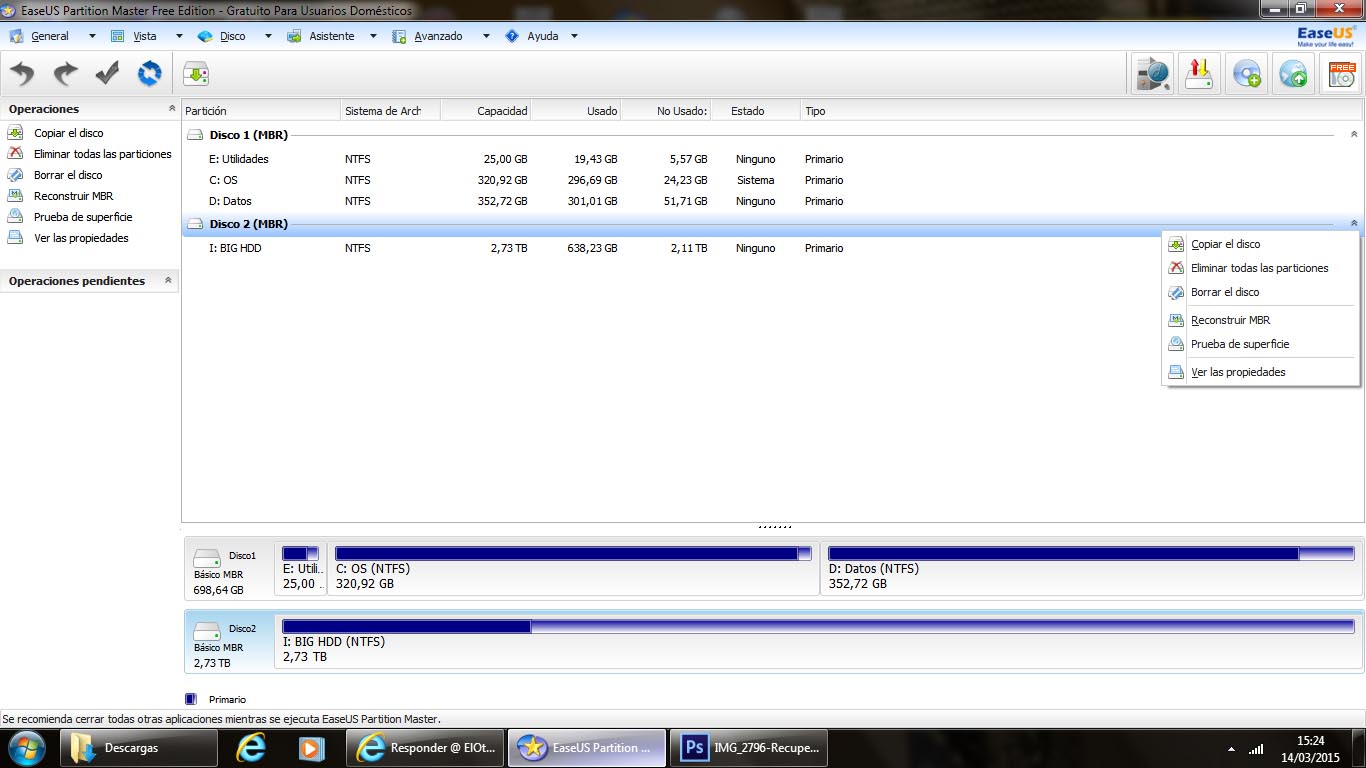Select the D: Datos (NTFS) block in disk map
Image resolution: width=1366 pixels, height=768 pixels.
click(1091, 569)
